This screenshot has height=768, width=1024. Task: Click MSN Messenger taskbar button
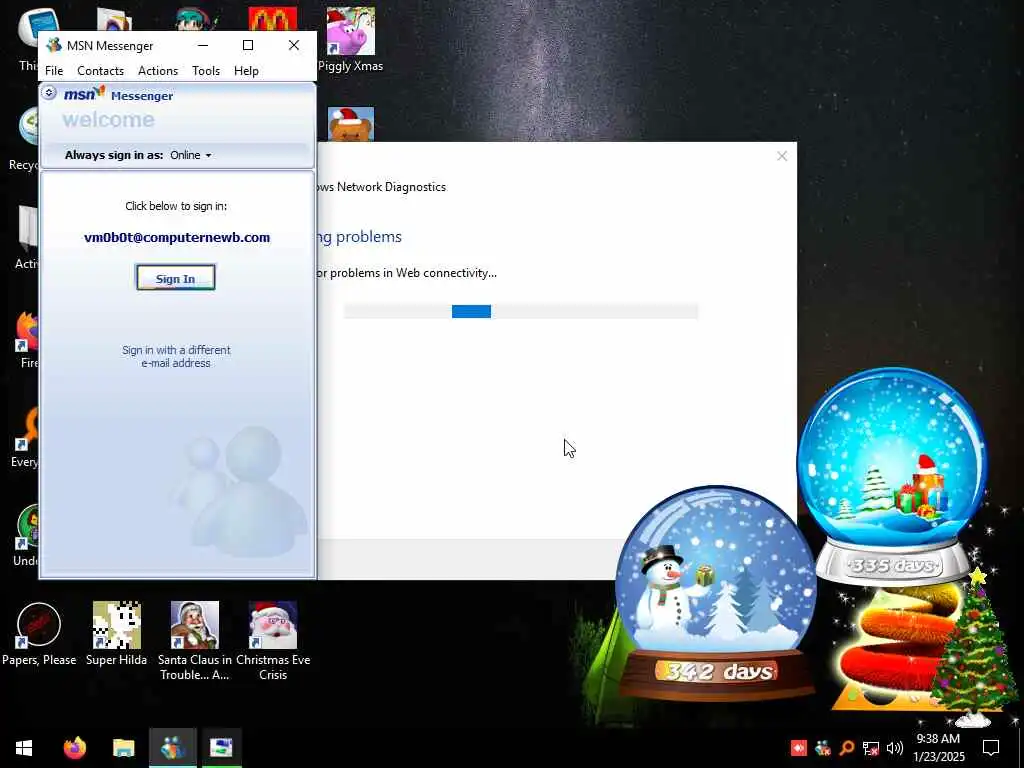tap(172, 748)
